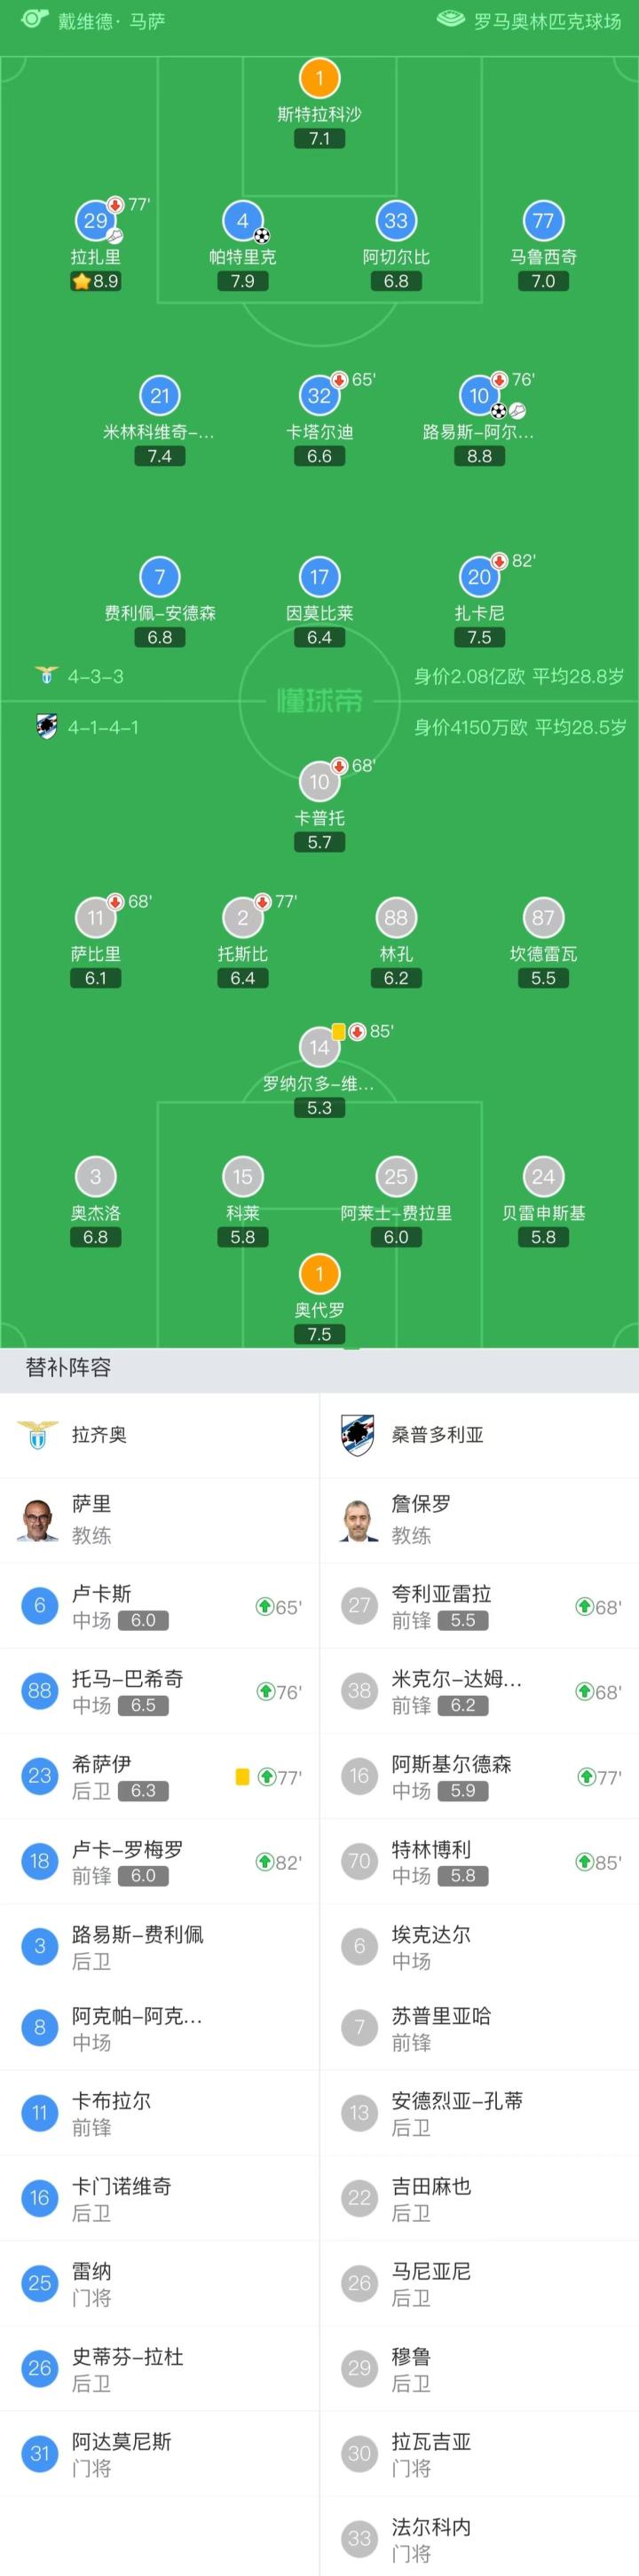Click the green substitution arrow beside 卢卡斯
639x2576 pixels.
pyautogui.click(x=265, y=1607)
